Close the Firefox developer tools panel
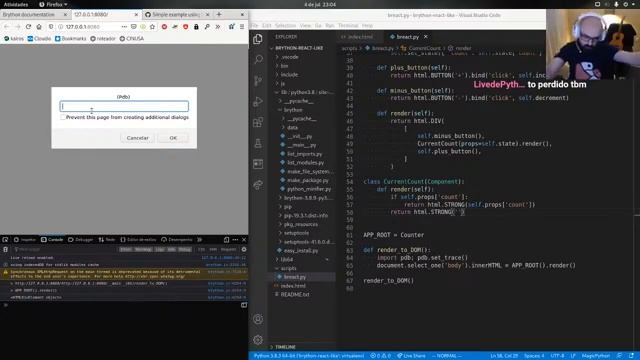Viewport: 640px width, 360px height. (x=244, y=240)
